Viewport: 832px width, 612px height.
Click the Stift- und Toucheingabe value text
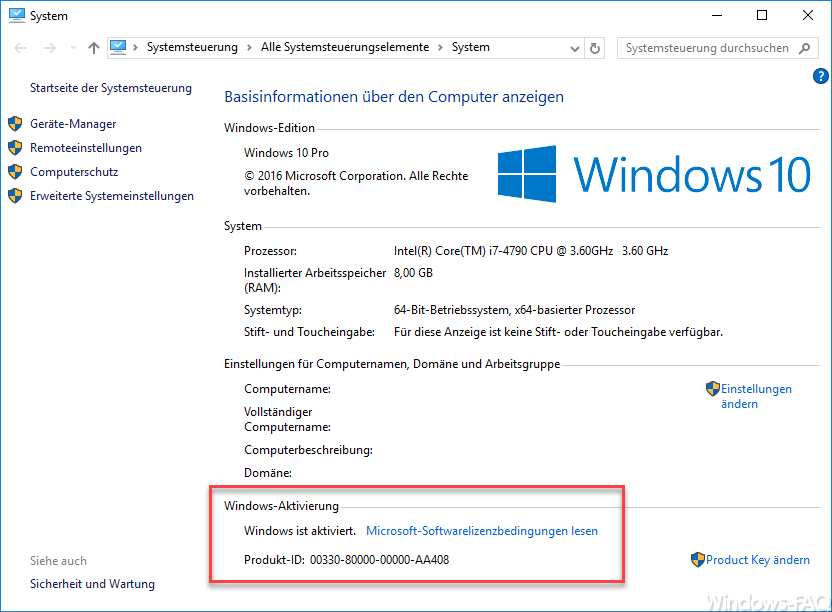pyautogui.click(x=558, y=332)
